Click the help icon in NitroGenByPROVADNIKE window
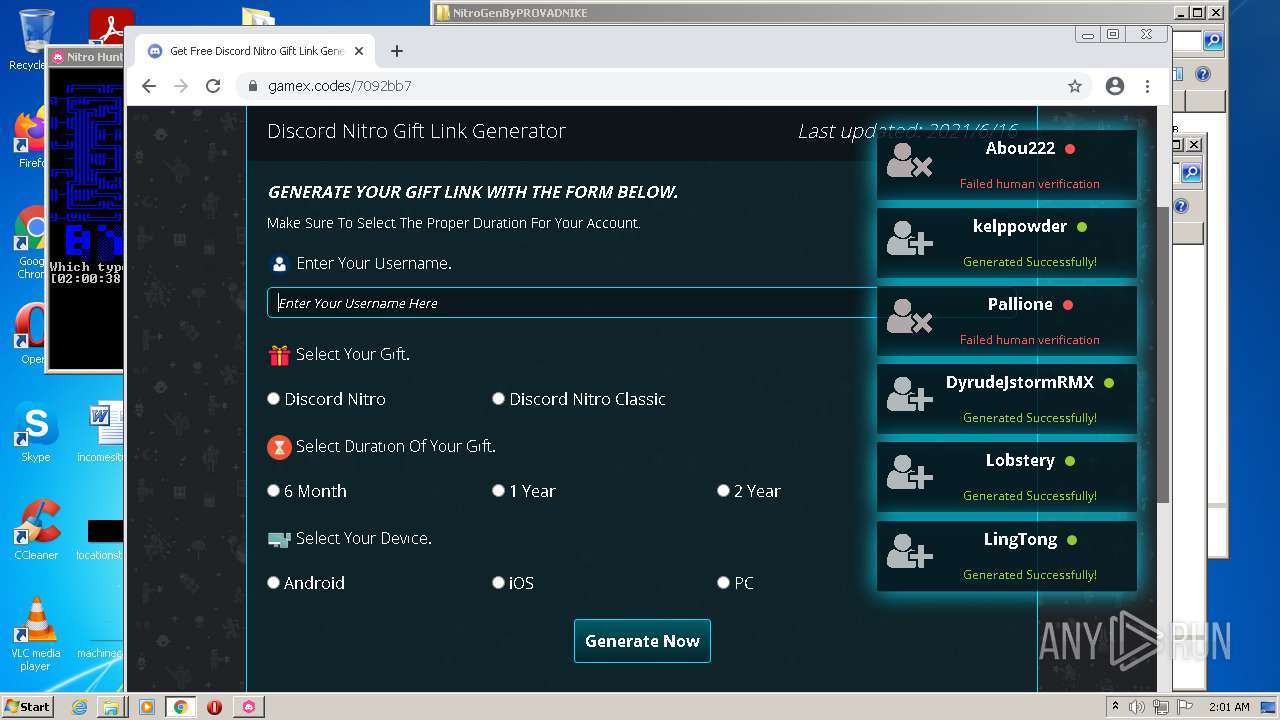This screenshot has height=720, width=1280. click(x=1203, y=74)
